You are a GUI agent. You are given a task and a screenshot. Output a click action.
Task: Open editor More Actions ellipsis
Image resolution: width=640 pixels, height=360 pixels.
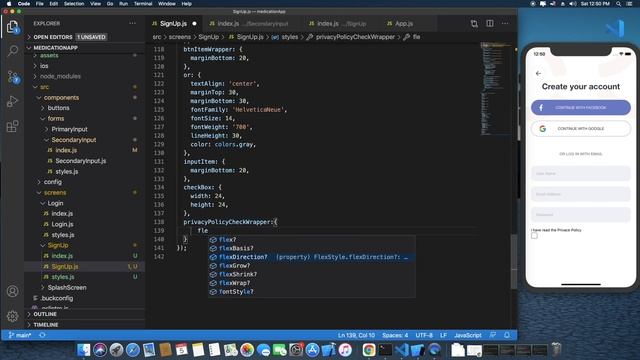(505, 23)
